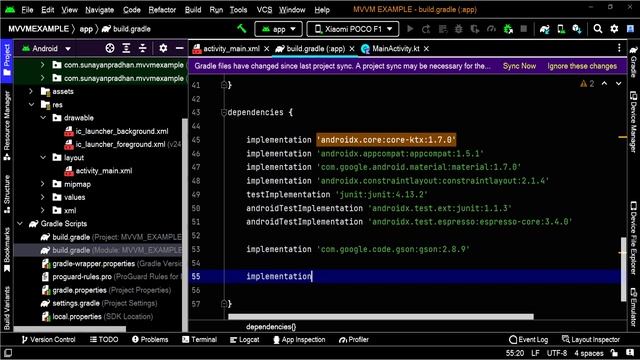Open the Build menu
Screen dimensions: 640x360
(x=193, y=10)
